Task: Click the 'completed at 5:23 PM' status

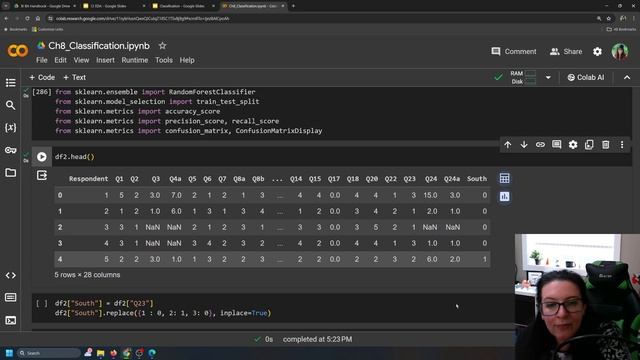Action: [317, 339]
